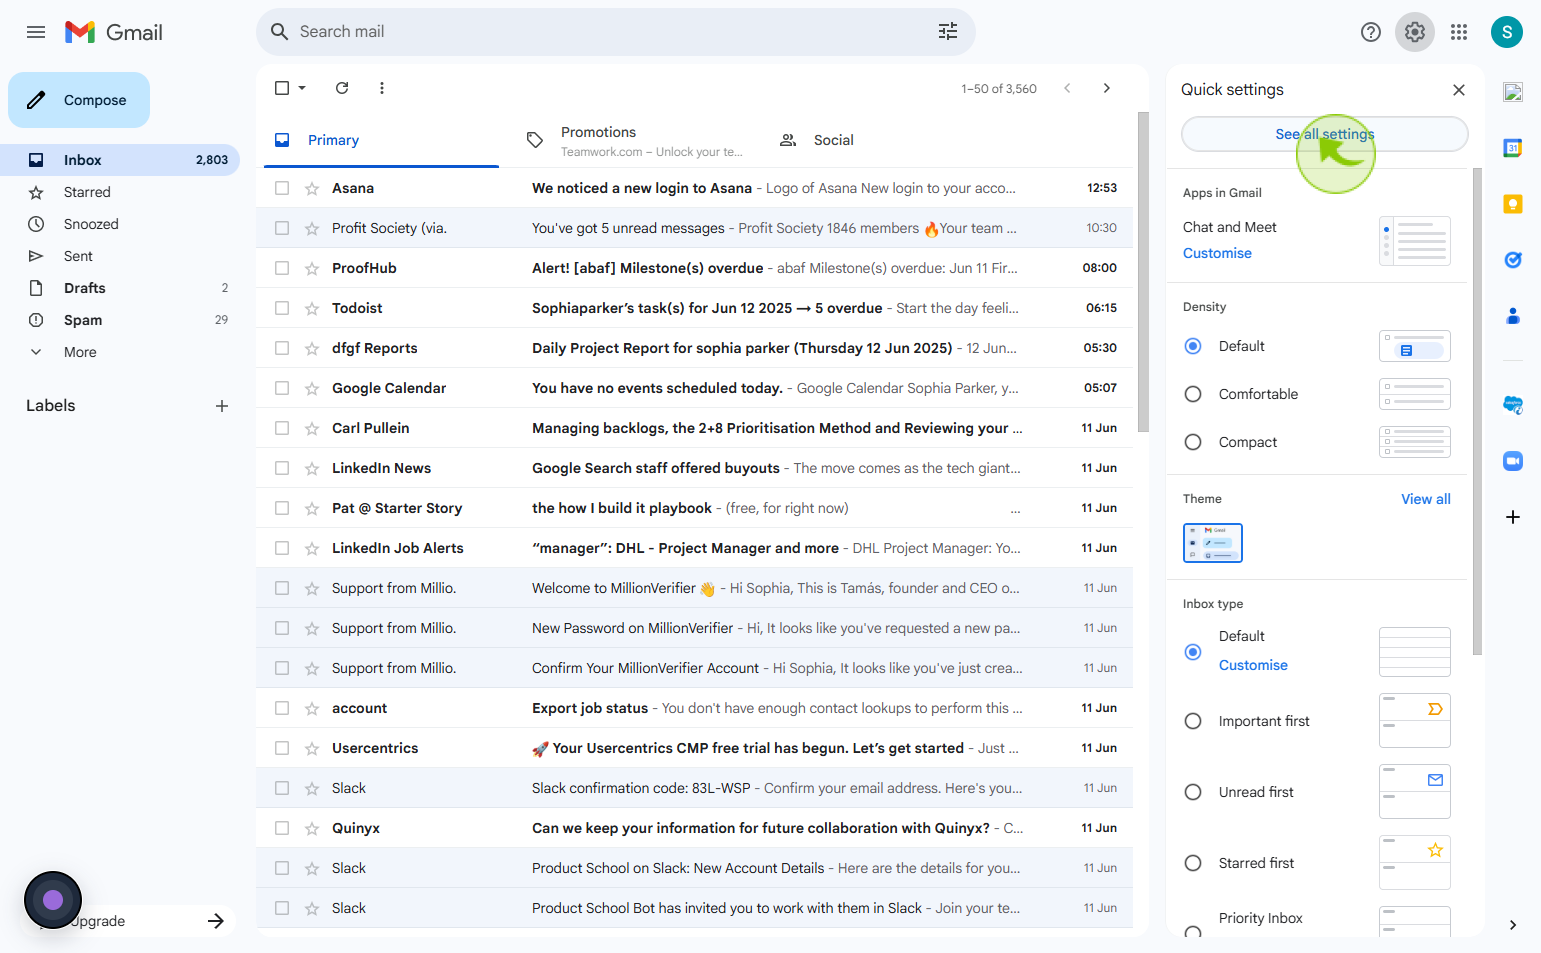This screenshot has width=1541, height=953.
Task: Open the Support help icon
Action: tap(1371, 32)
